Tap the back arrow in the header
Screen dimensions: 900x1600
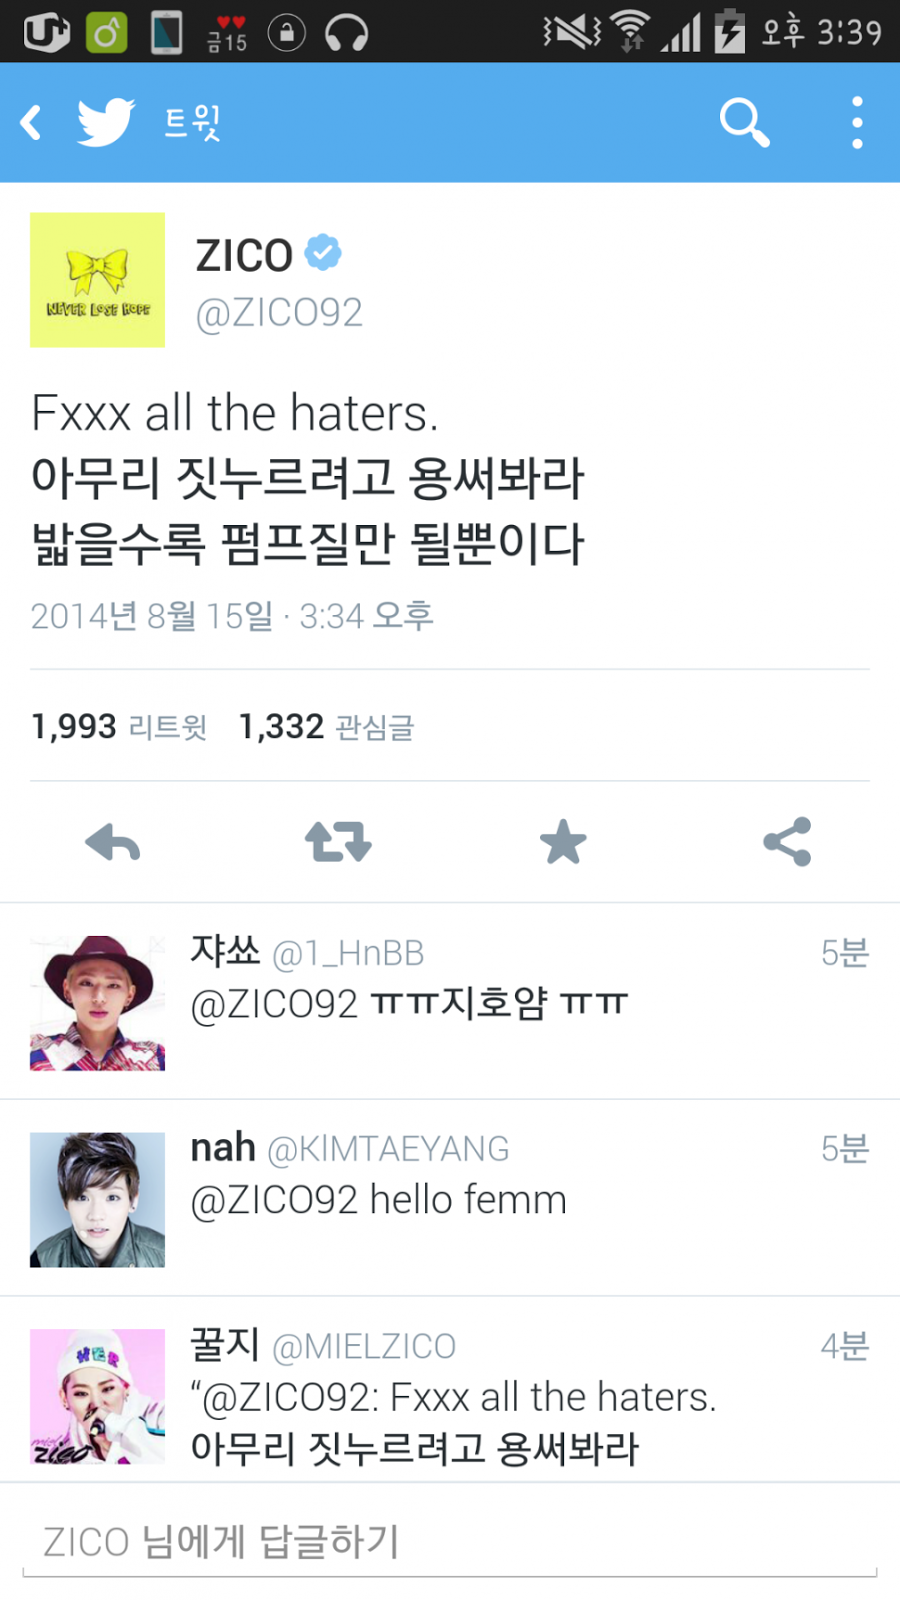click(x=32, y=123)
